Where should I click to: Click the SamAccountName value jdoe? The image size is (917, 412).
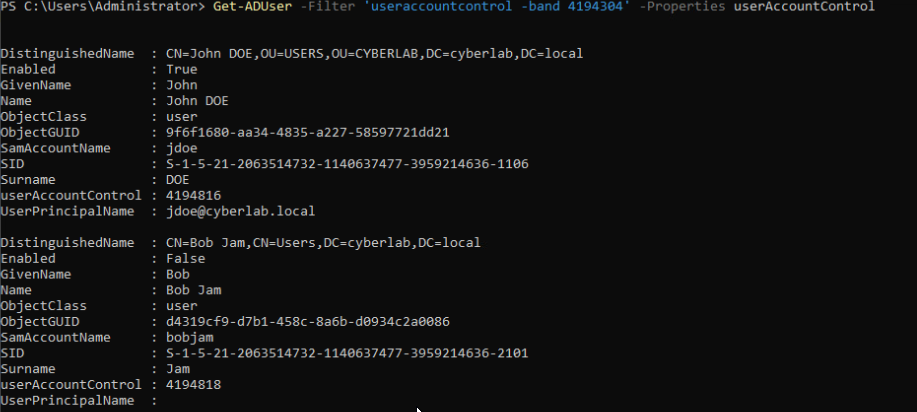point(181,147)
